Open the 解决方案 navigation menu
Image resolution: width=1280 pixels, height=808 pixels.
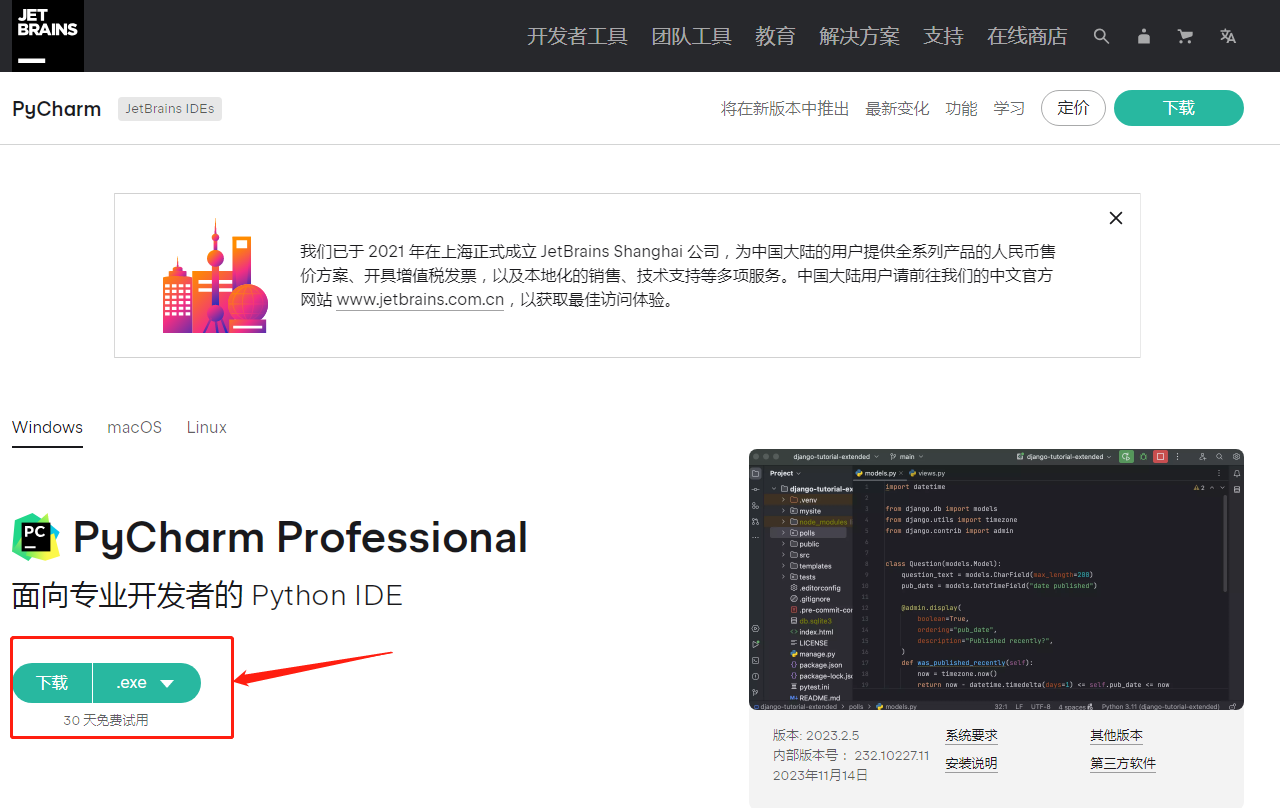pos(859,36)
